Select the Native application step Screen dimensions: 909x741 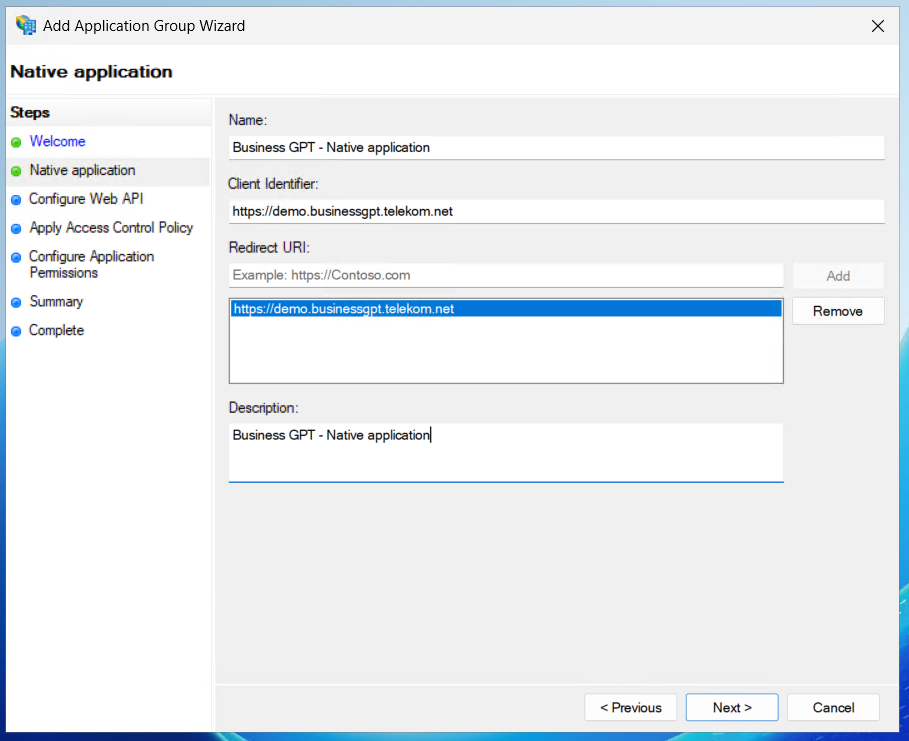pyautogui.click(x=82, y=170)
